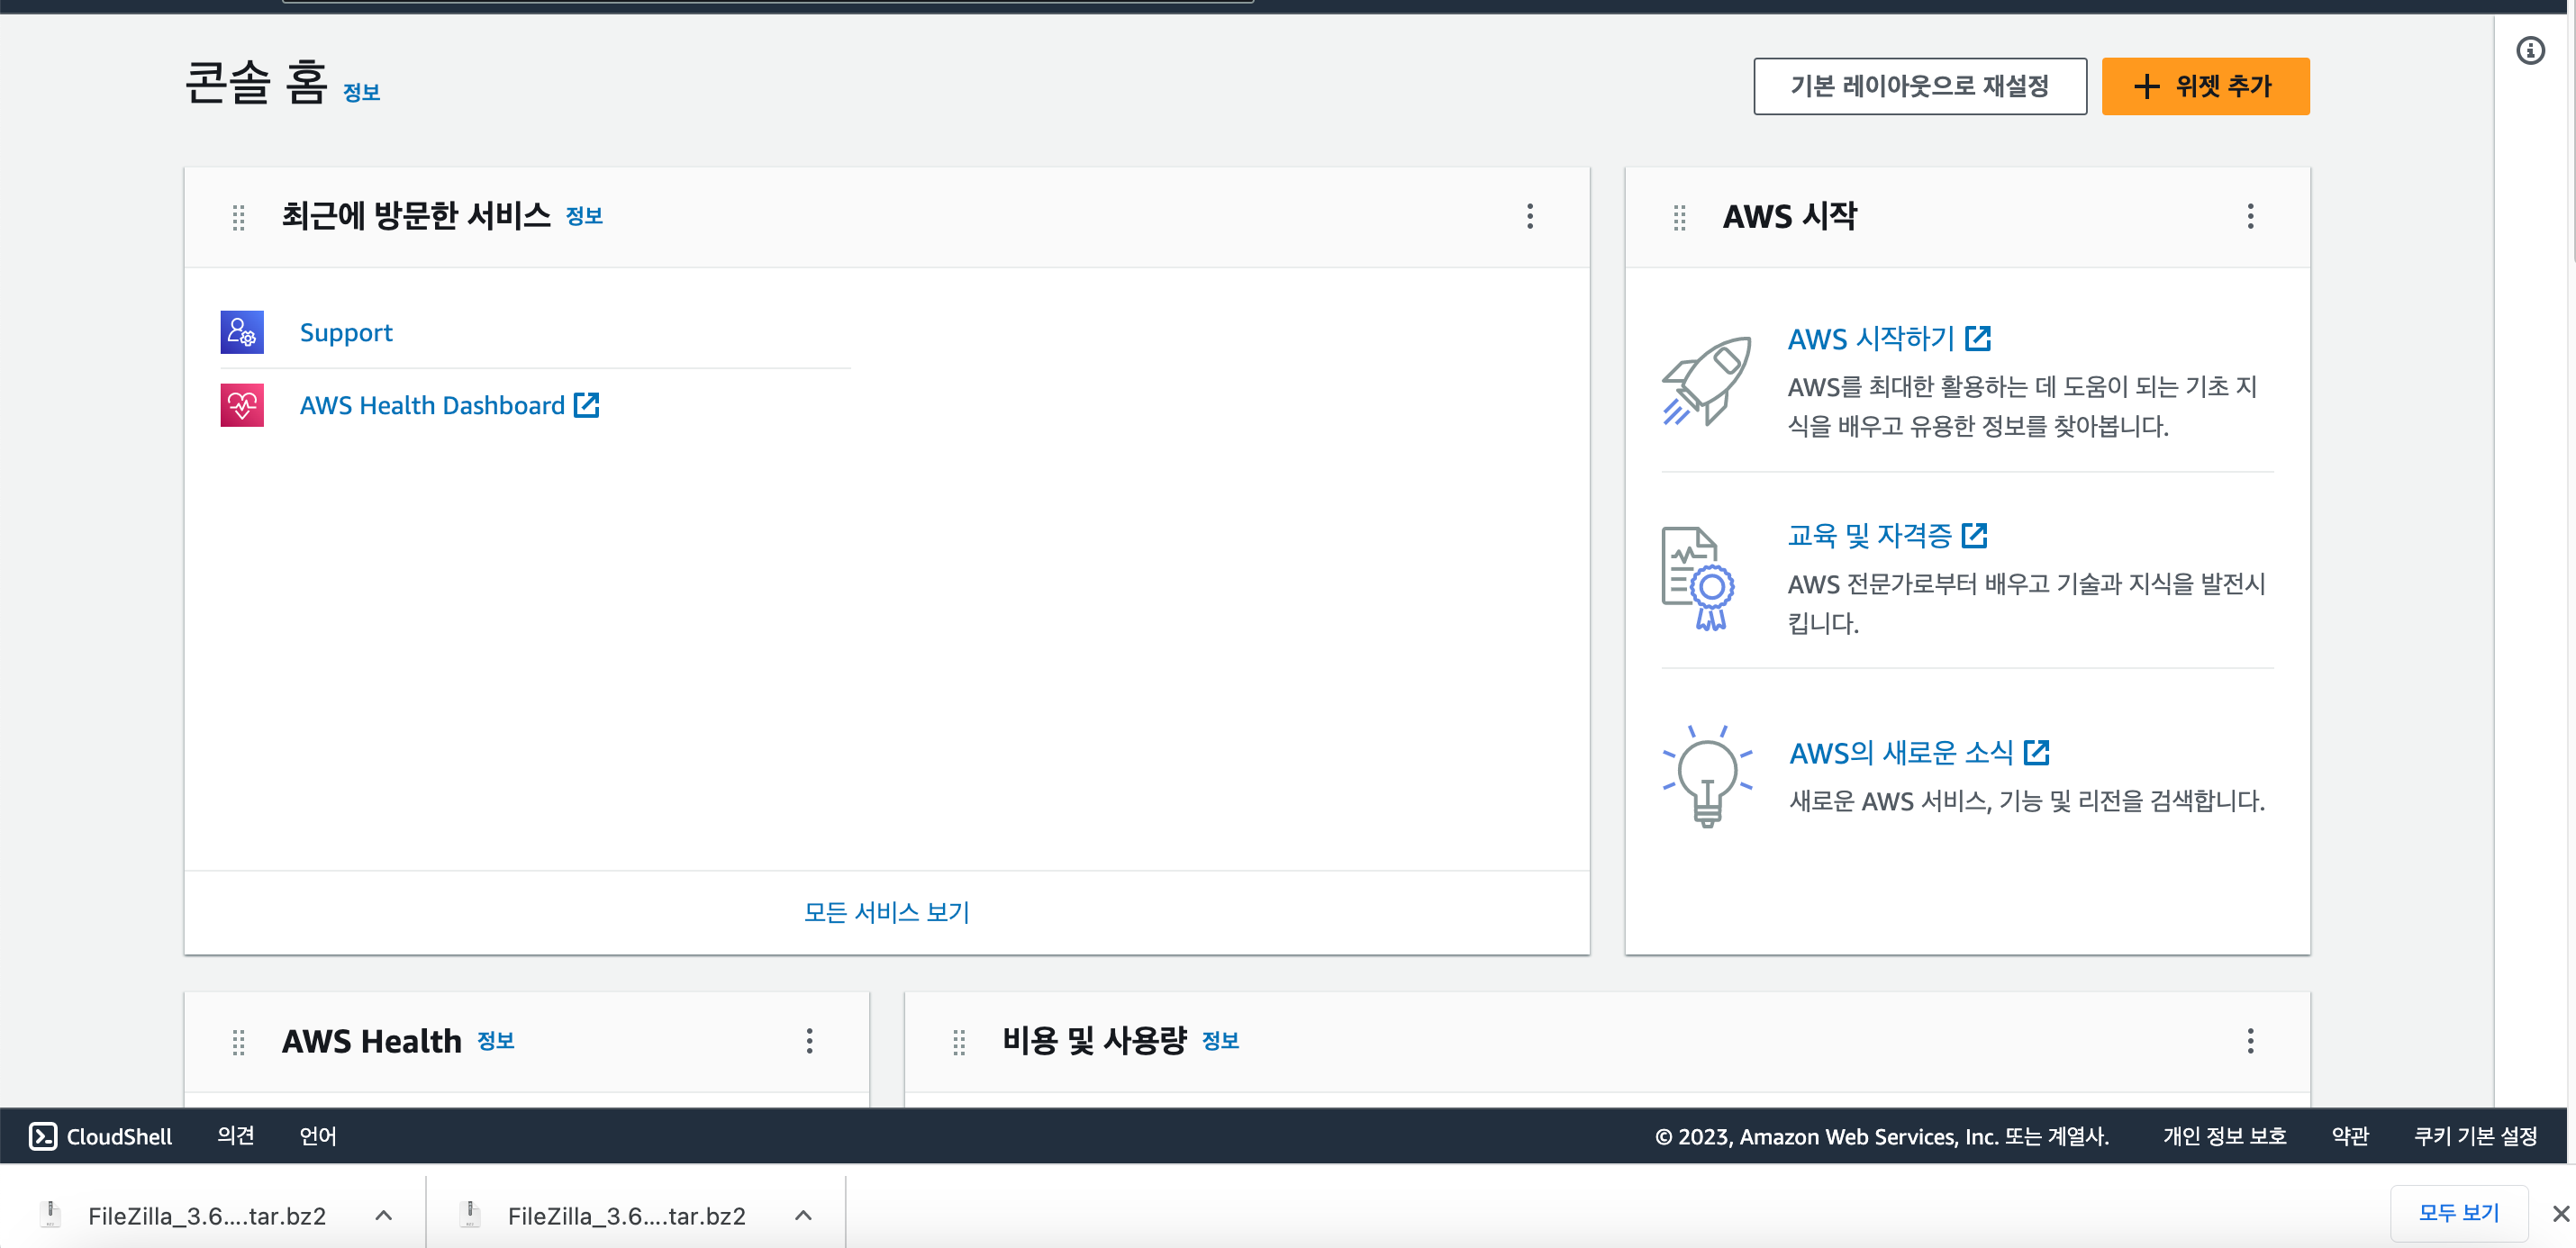
Task: Click 기본 레이아웃으로 재설정 button
Action: (1920, 86)
